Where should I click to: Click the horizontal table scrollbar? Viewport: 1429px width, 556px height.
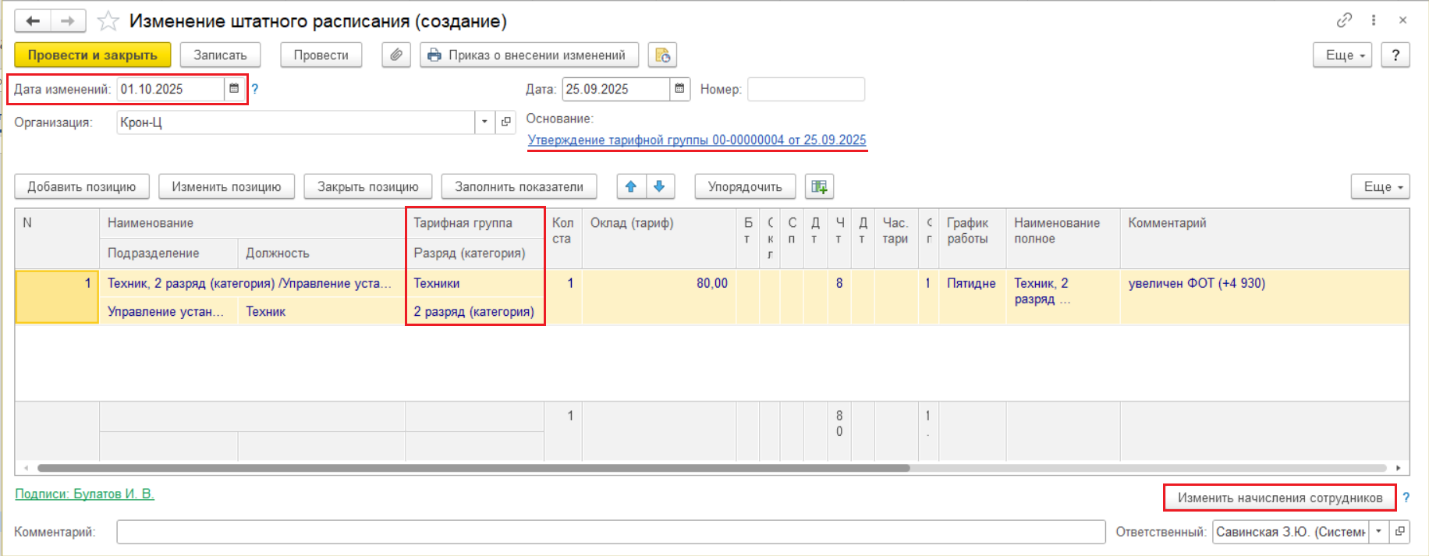[x=470, y=468]
